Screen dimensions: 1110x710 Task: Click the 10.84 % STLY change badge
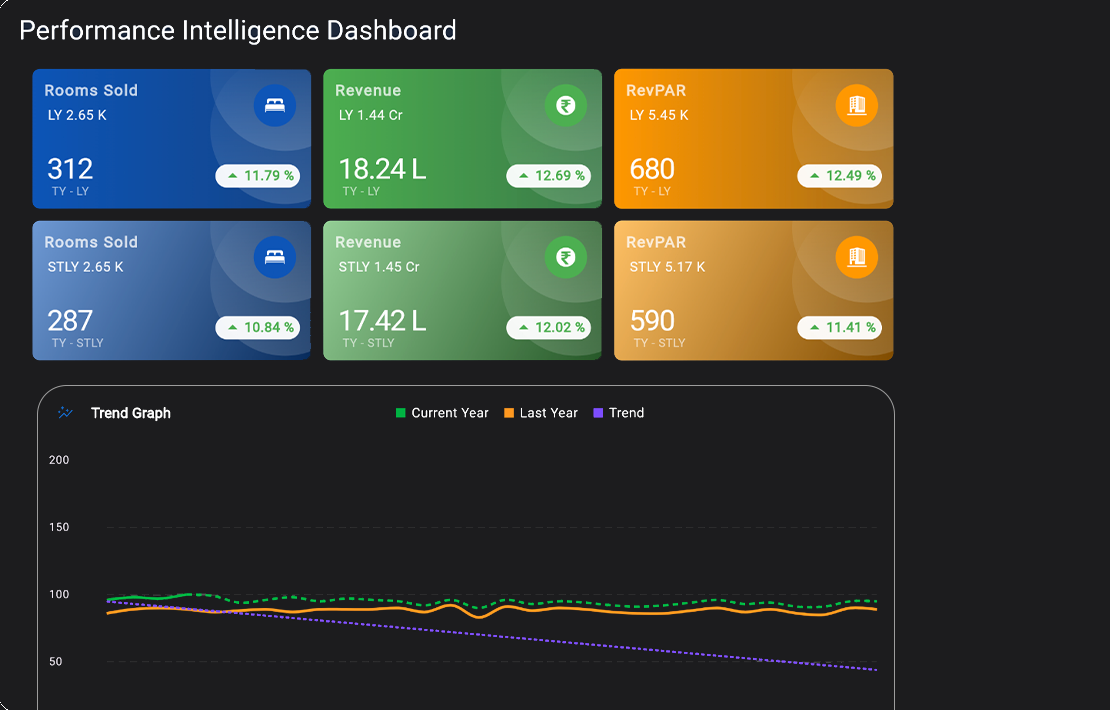point(258,327)
